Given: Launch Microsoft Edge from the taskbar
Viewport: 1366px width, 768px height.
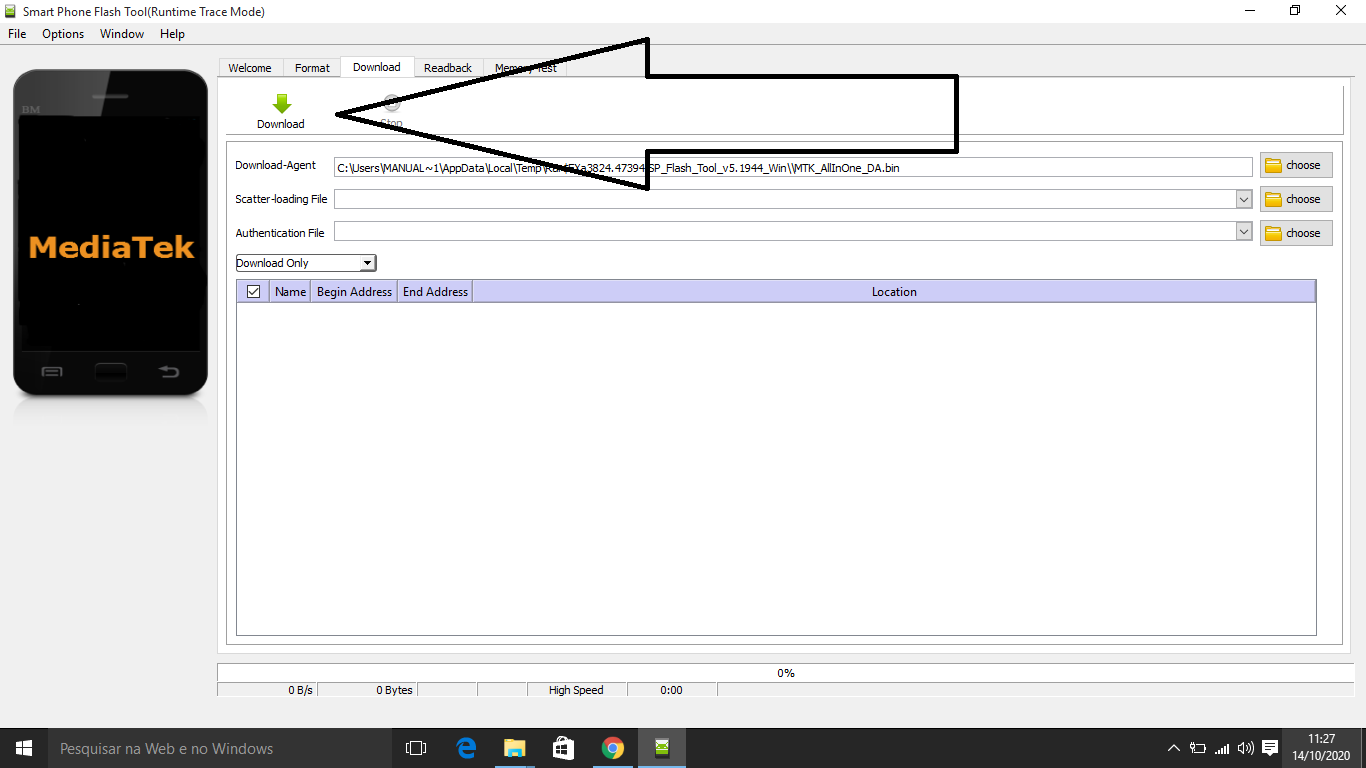Looking at the screenshot, I should pos(466,748).
